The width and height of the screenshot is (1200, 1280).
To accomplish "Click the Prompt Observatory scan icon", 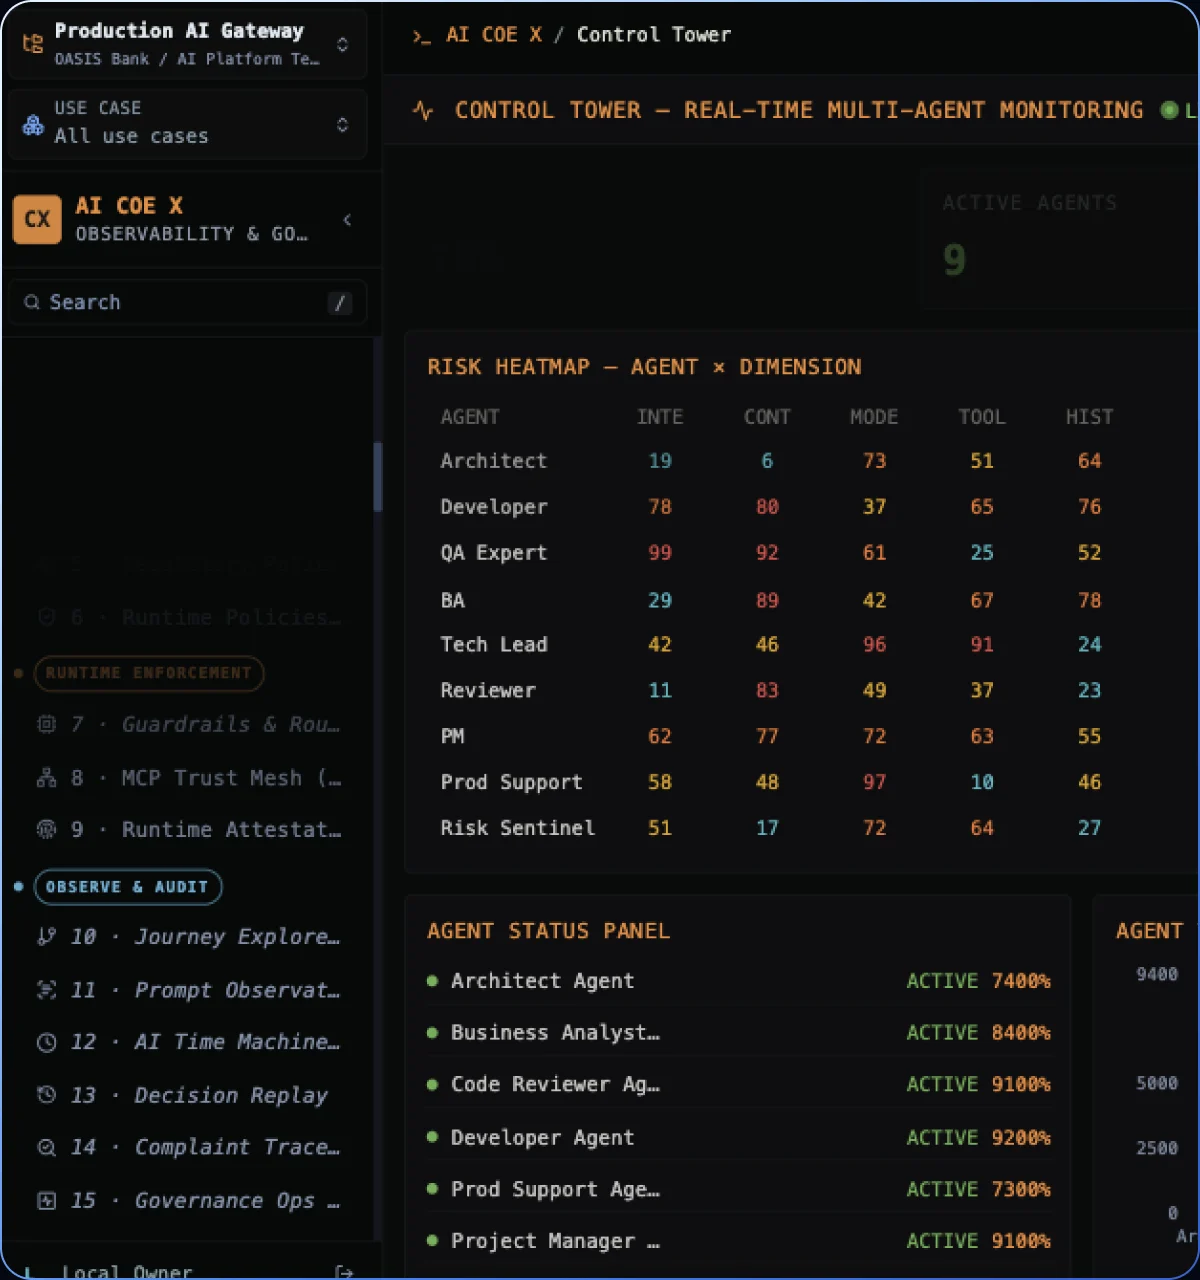I will click(46, 990).
